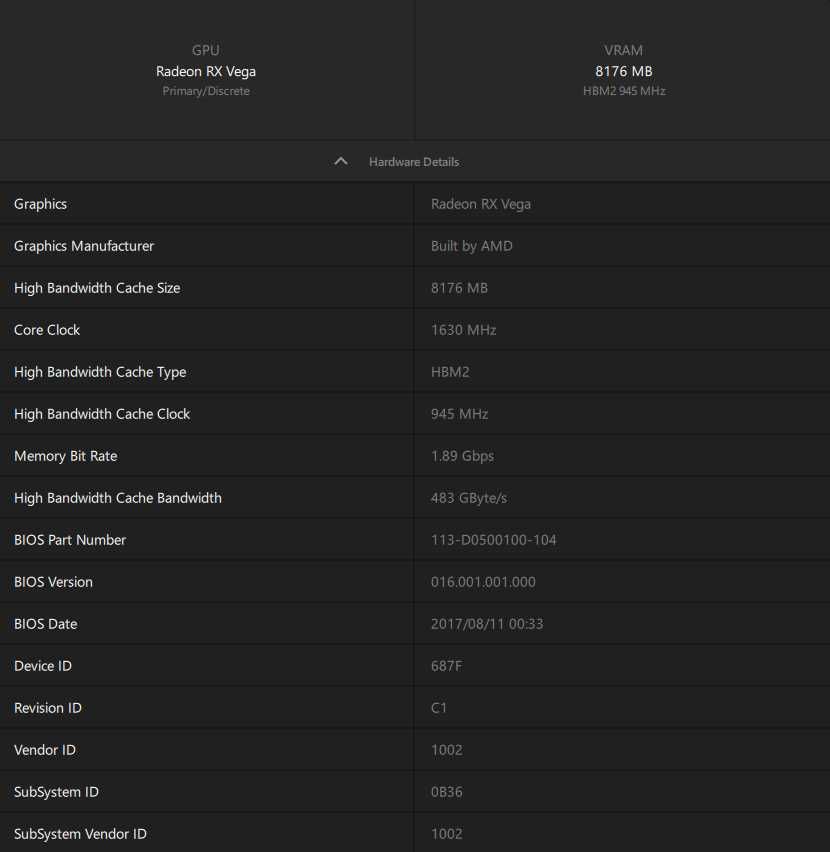This screenshot has width=830, height=852.
Task: Click the Core Clock label
Action: click(x=47, y=330)
